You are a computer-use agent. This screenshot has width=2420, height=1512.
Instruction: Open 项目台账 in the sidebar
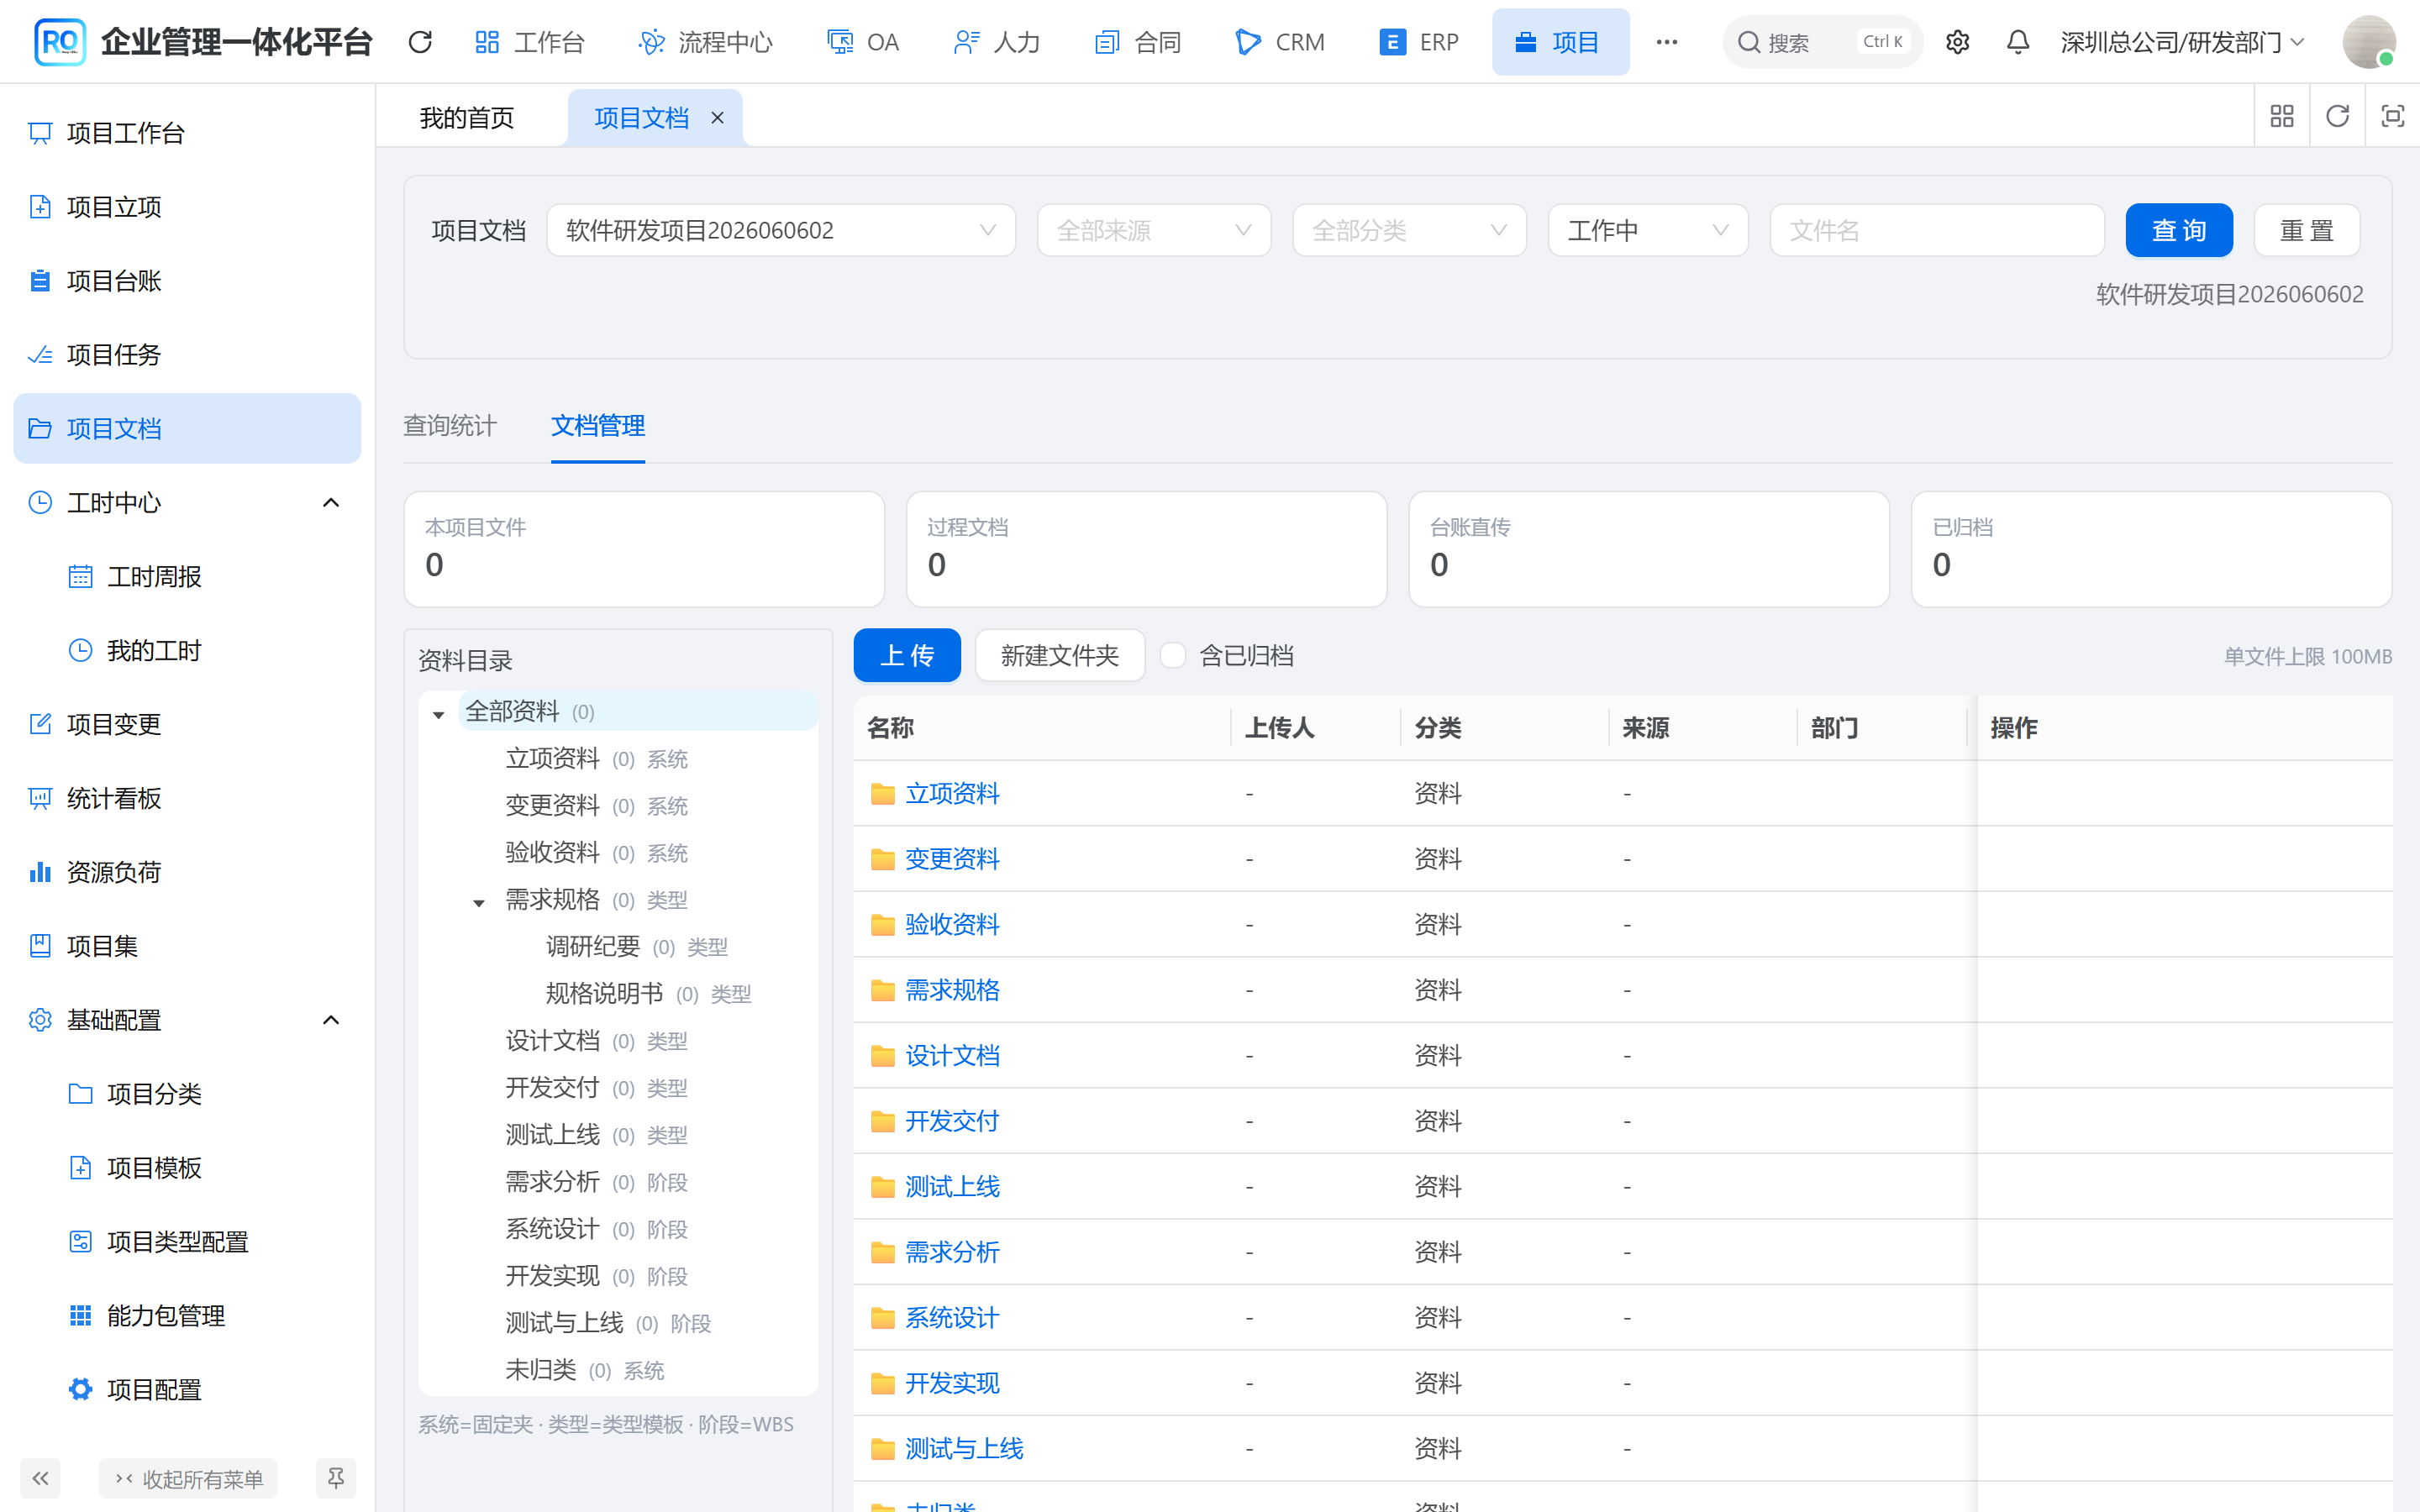187,281
